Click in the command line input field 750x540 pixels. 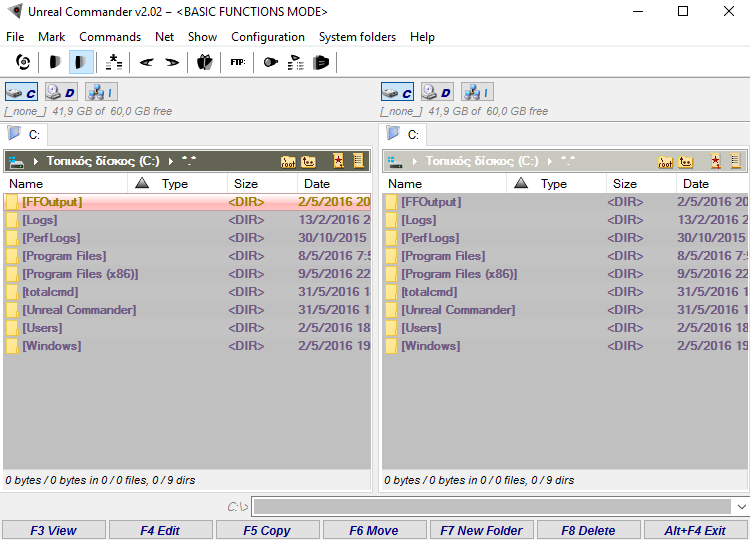coord(492,507)
